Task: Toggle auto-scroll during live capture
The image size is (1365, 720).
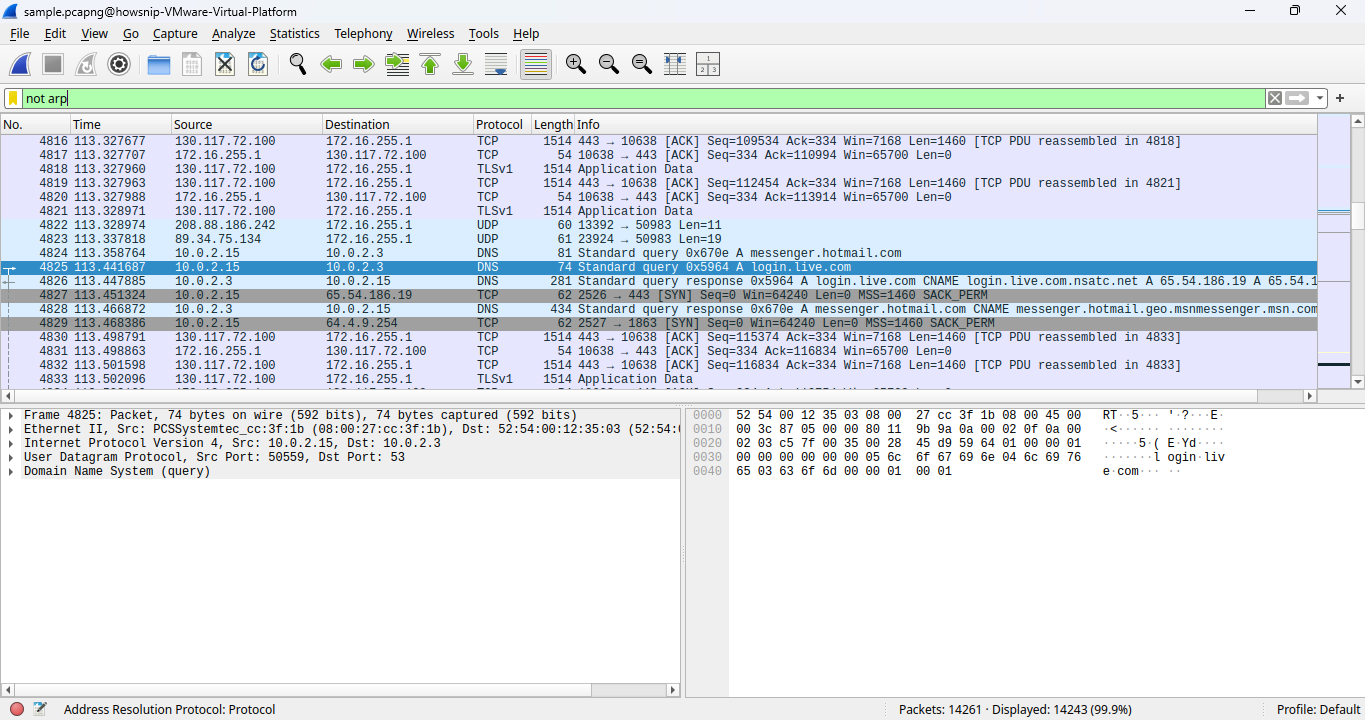Action: tap(496, 64)
